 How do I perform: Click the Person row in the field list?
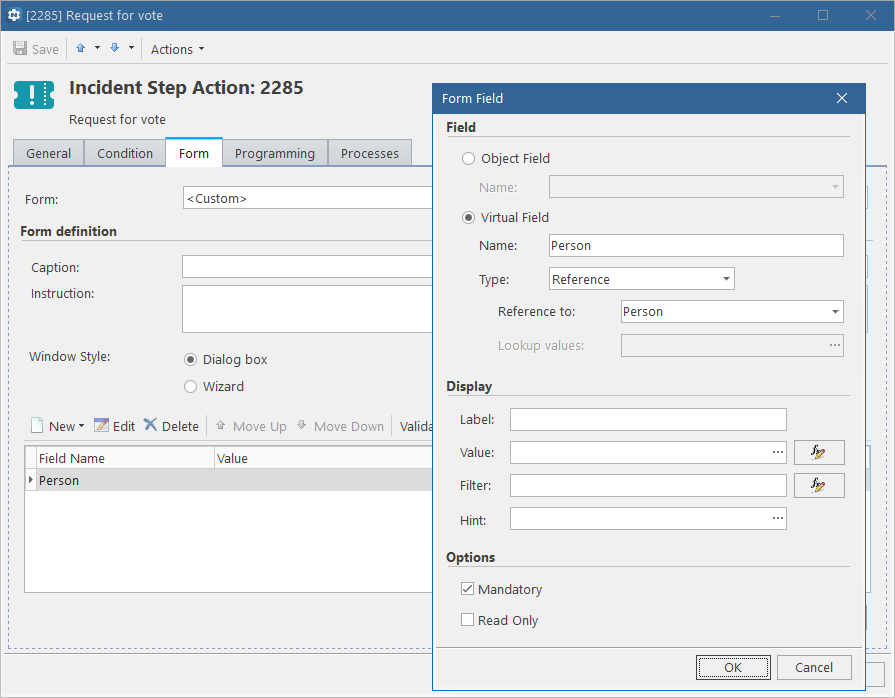pyautogui.click(x=59, y=480)
